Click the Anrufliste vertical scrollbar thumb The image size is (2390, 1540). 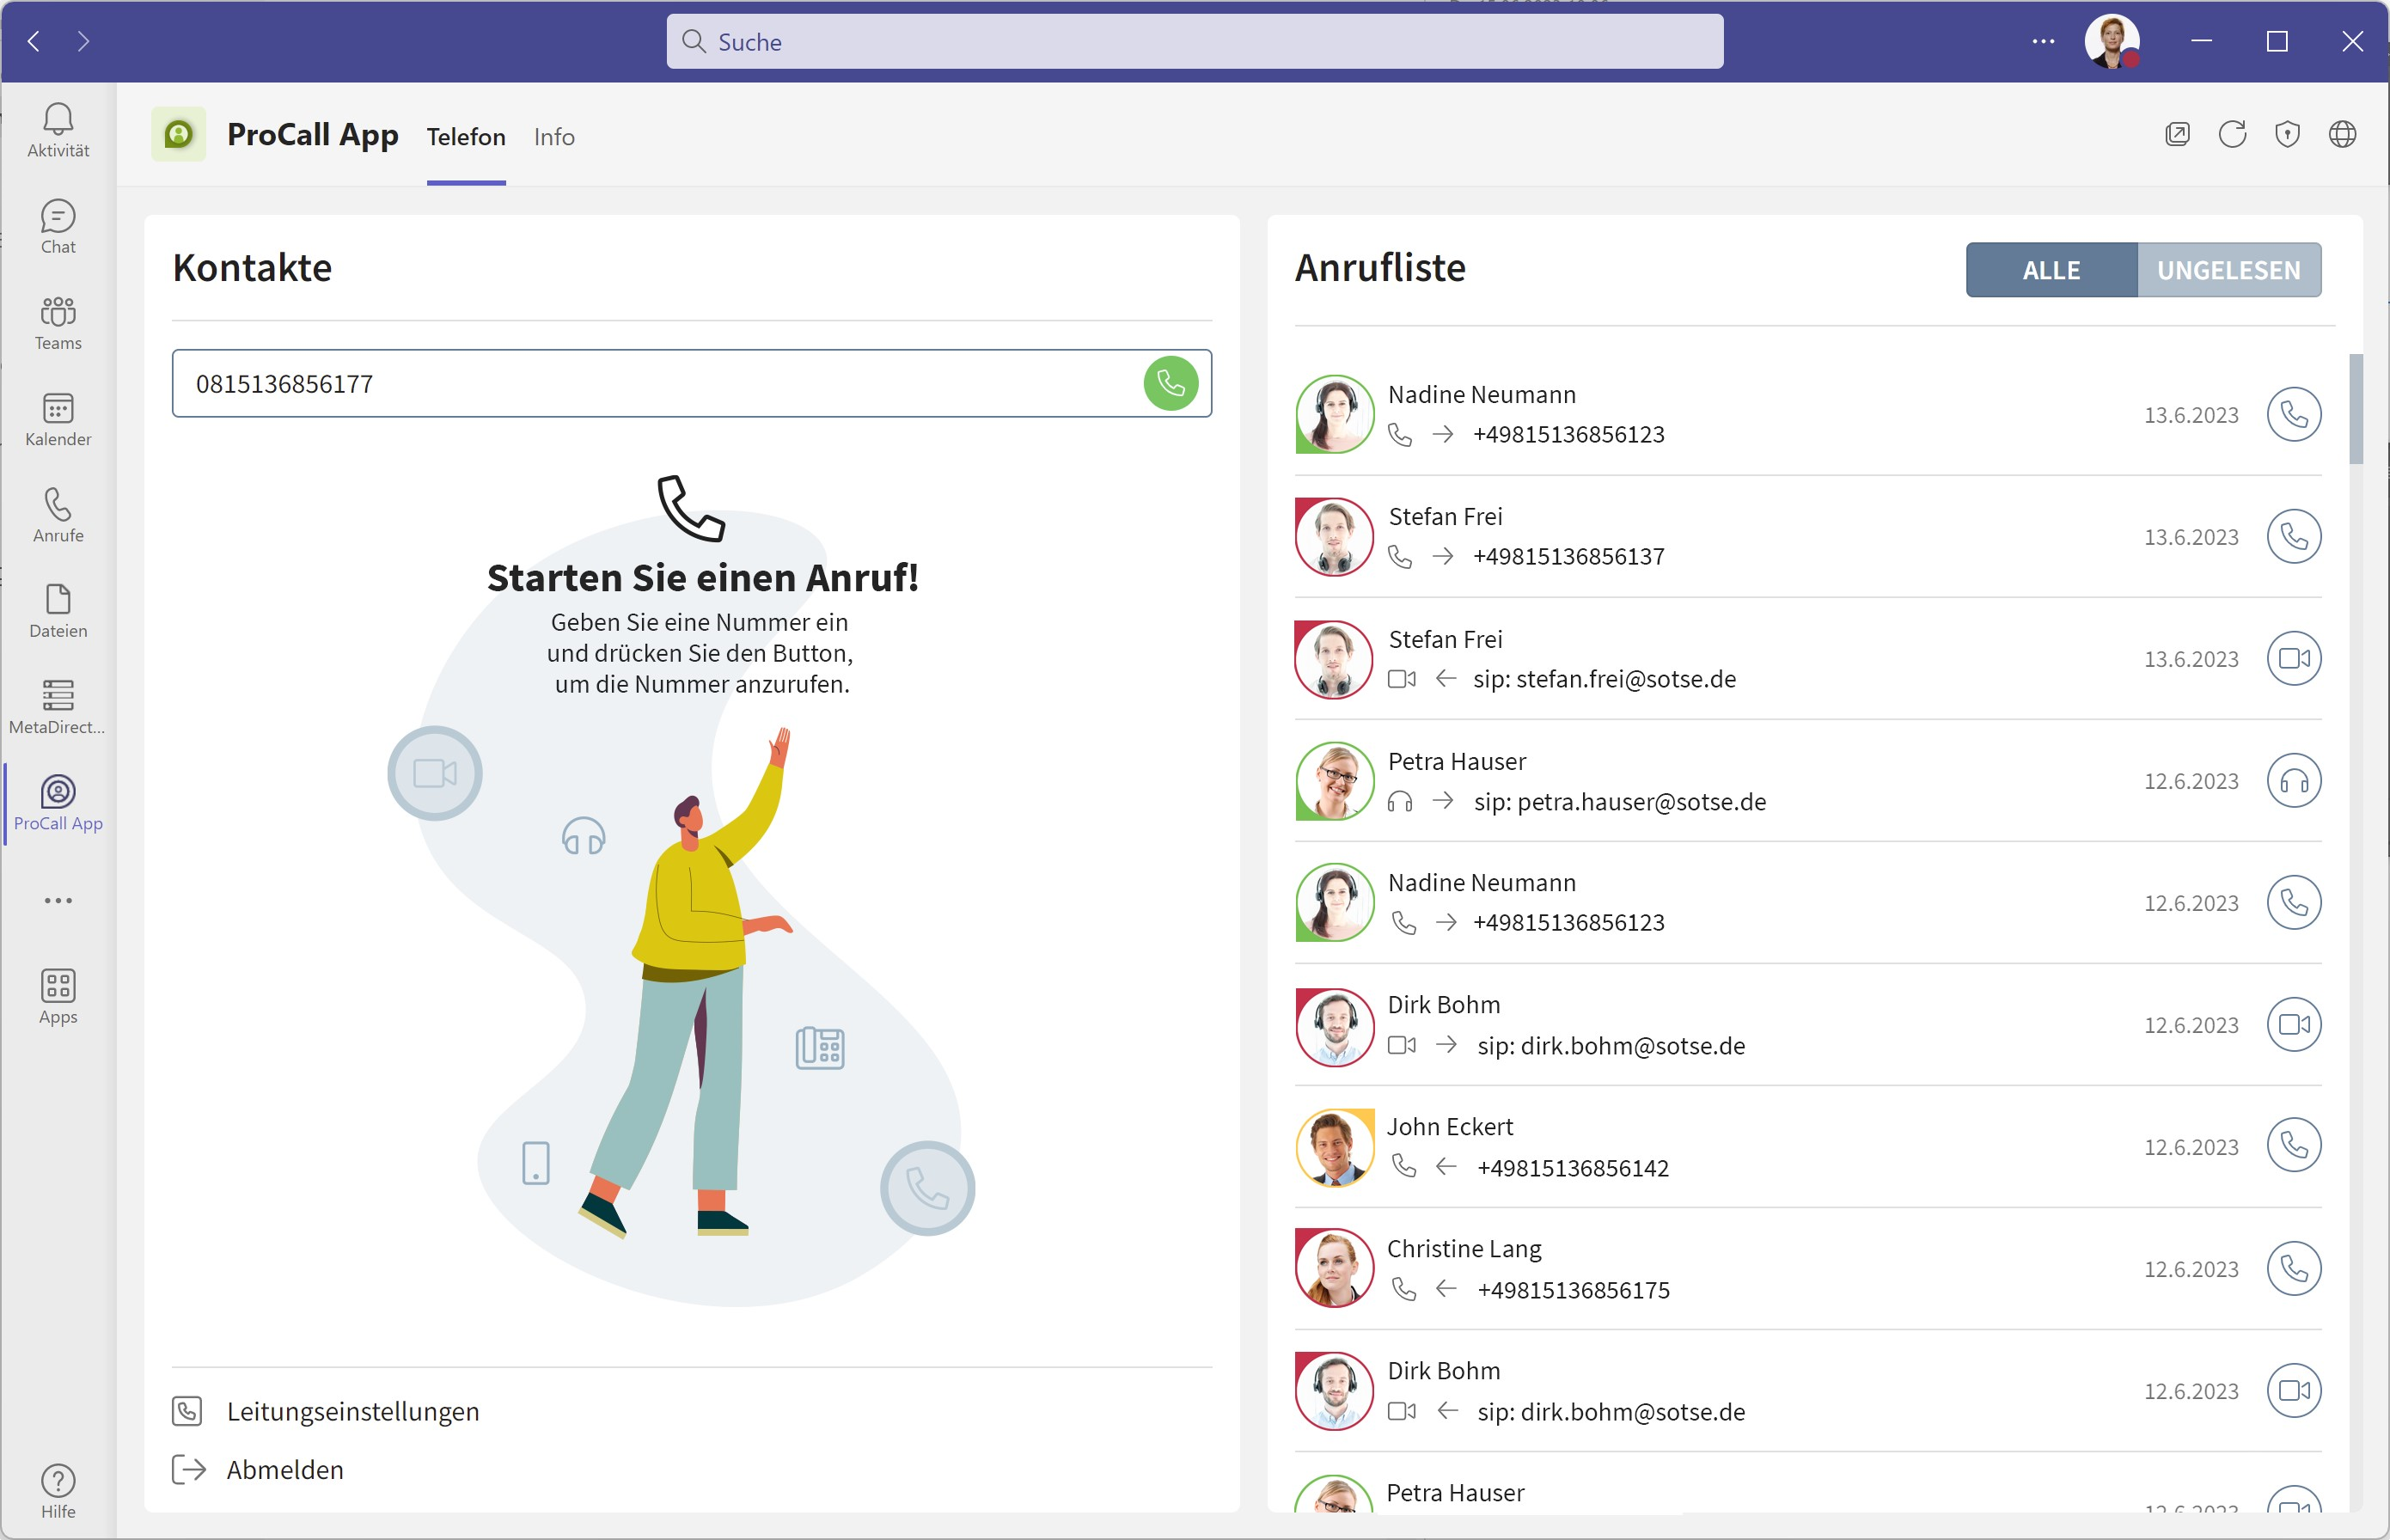[x=2356, y=410]
